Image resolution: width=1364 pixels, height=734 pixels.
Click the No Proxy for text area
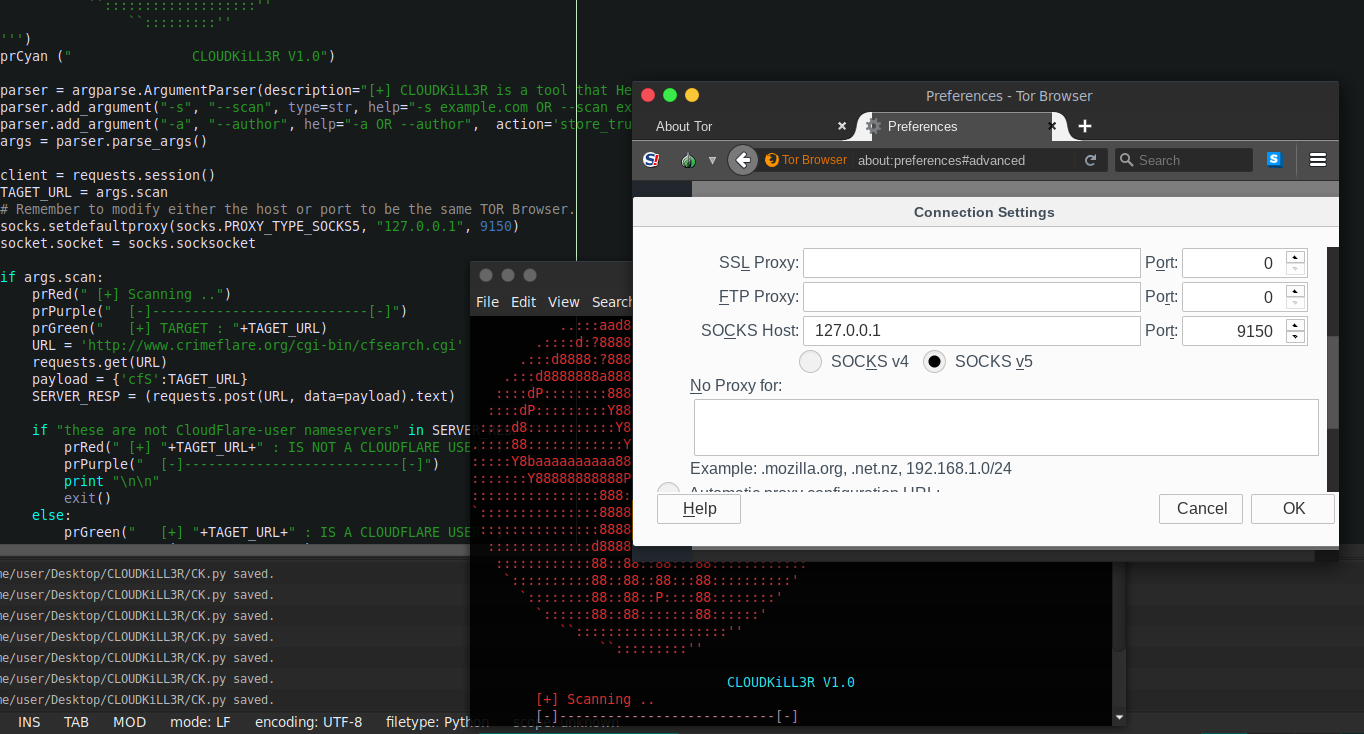[x=1006, y=427]
